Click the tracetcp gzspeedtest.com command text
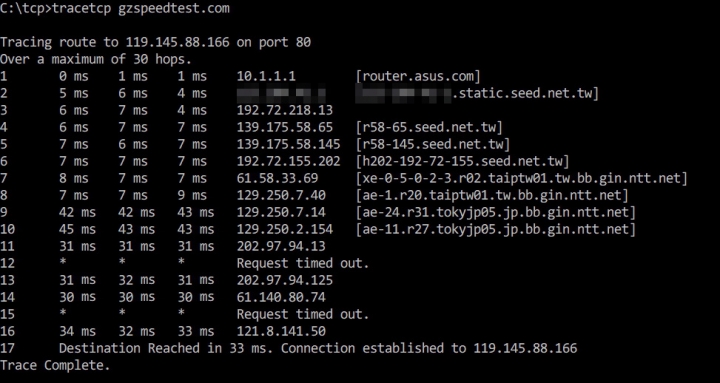This screenshot has height=383, width=720. click(x=141, y=9)
